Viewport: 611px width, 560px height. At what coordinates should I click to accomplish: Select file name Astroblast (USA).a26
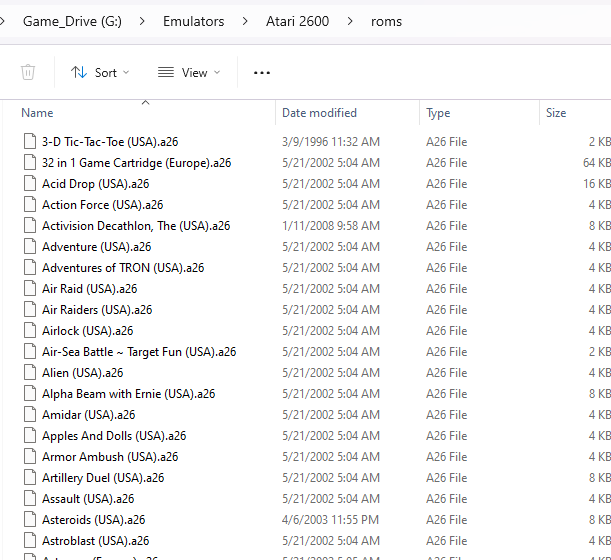click(95, 542)
